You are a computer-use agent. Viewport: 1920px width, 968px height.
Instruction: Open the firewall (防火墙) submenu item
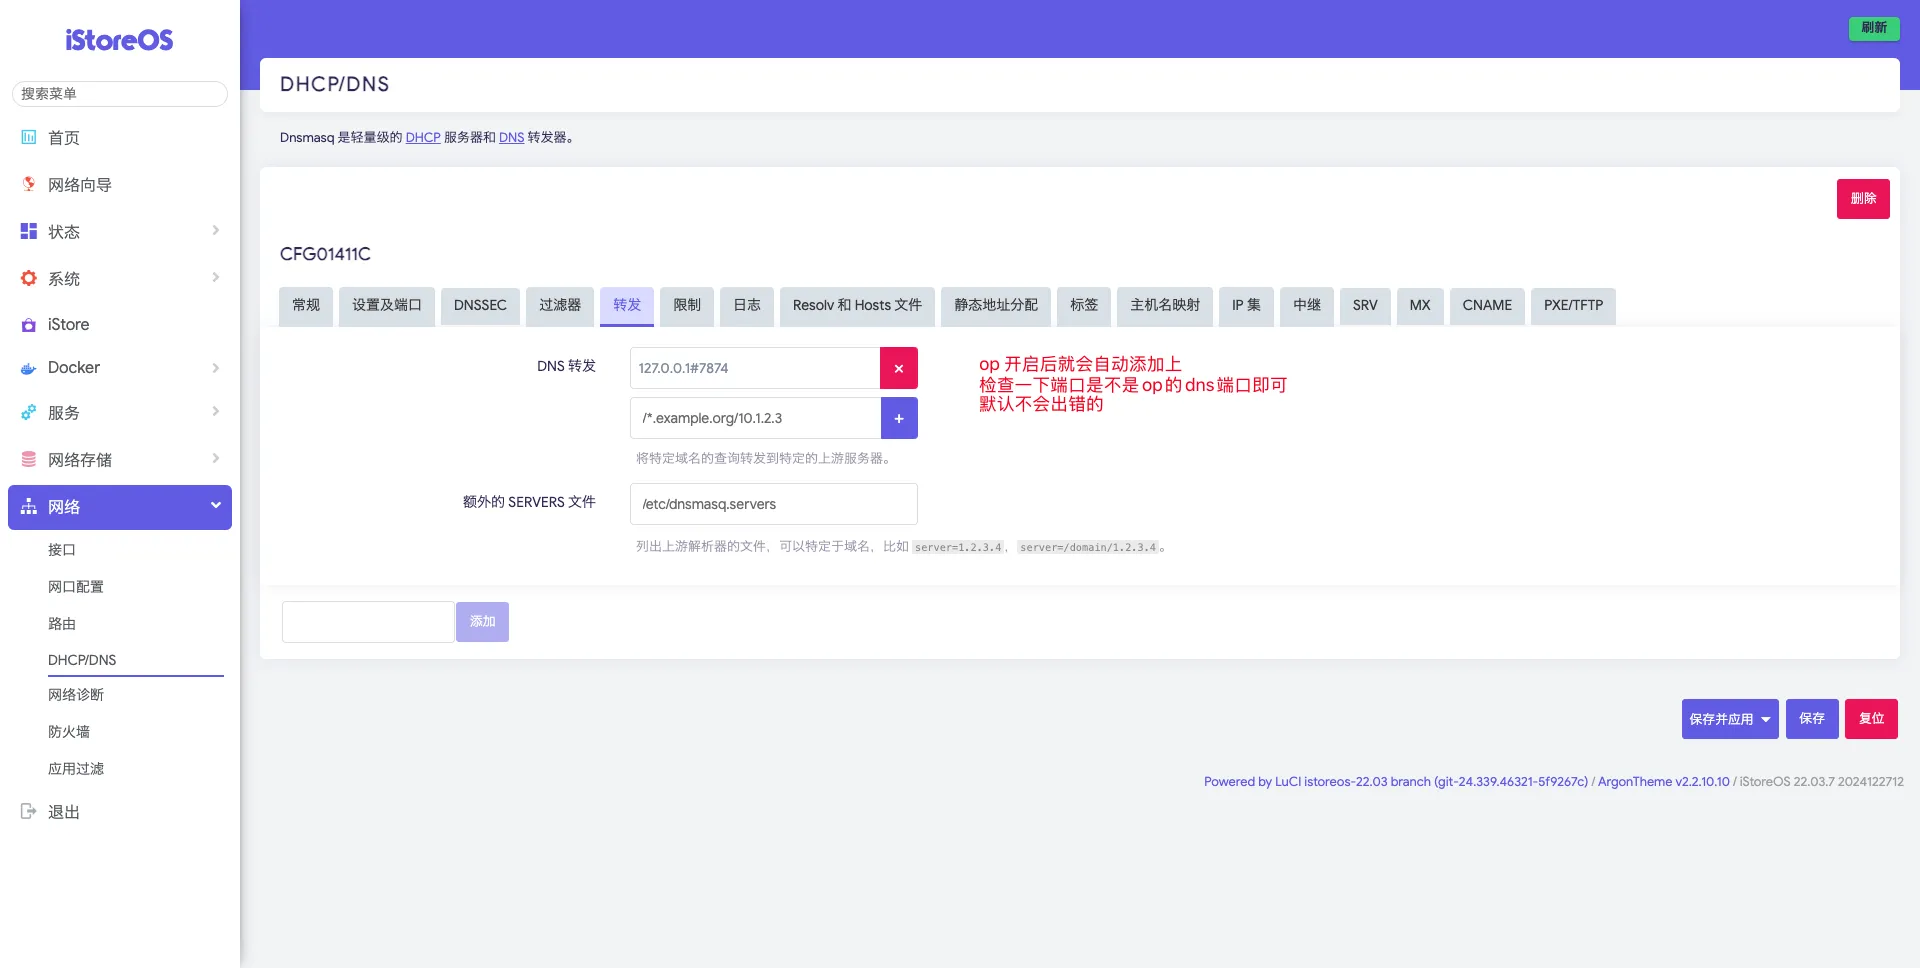[x=69, y=732]
